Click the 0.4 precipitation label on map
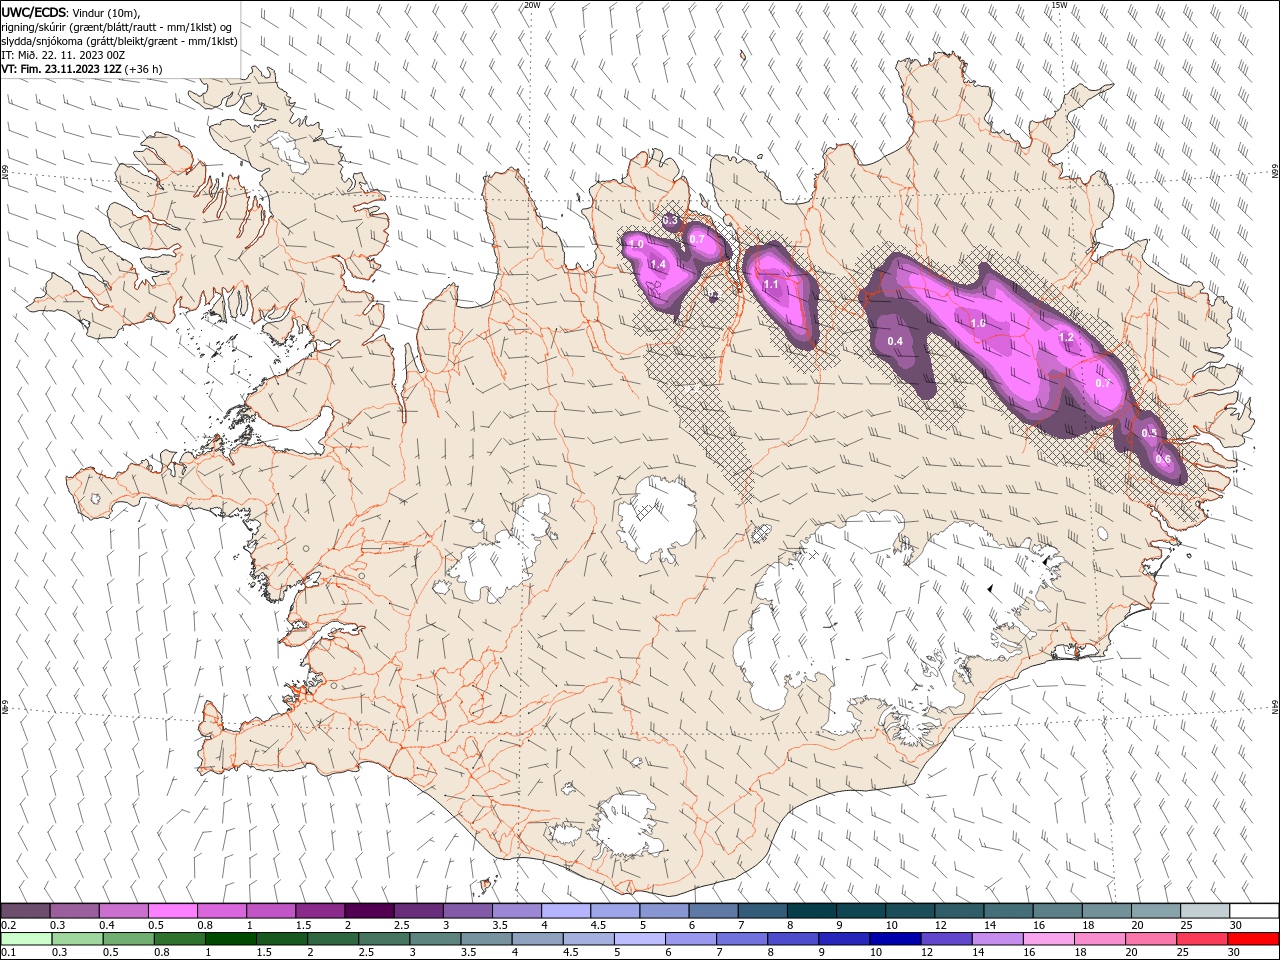1280x960 pixels. point(895,342)
